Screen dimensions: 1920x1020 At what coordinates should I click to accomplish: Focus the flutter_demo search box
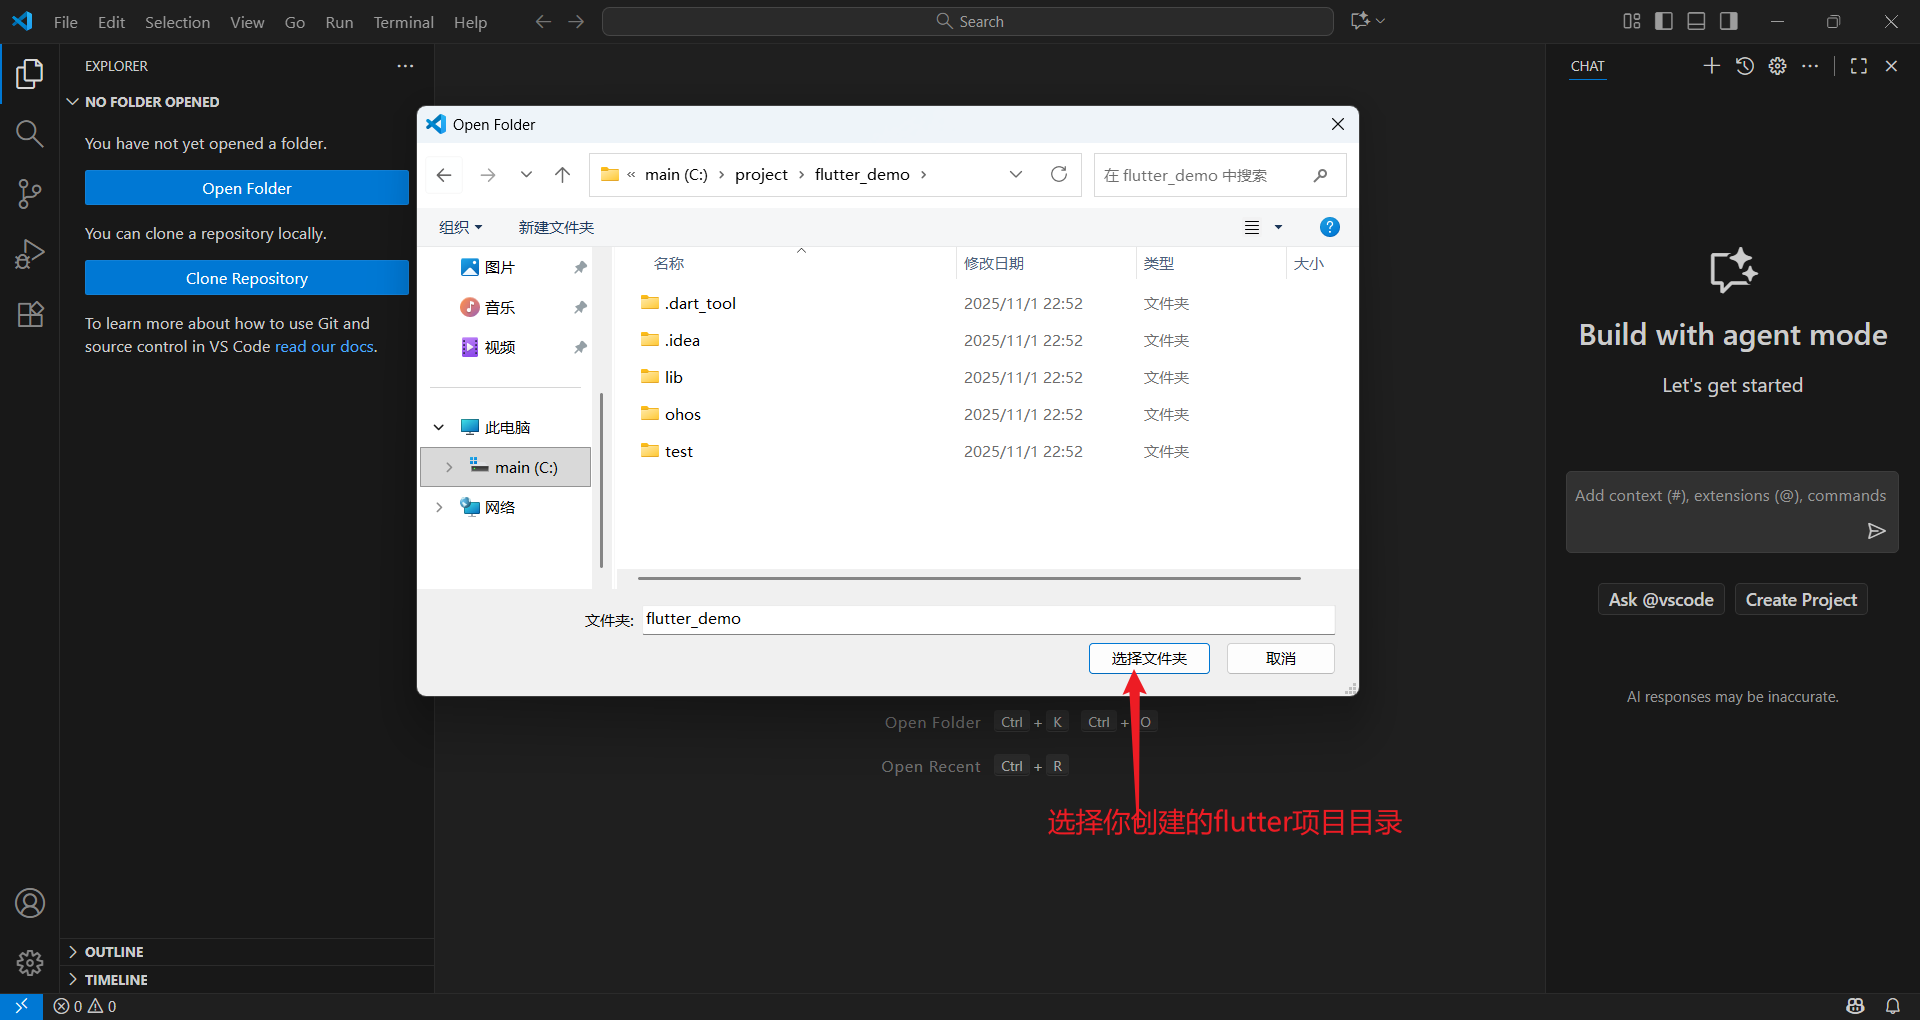pyautogui.click(x=1219, y=175)
